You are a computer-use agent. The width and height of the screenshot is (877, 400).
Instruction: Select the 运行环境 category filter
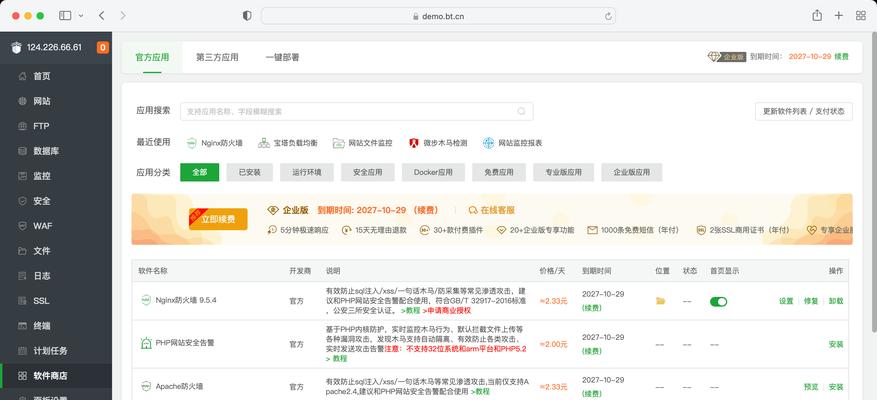pyautogui.click(x=307, y=172)
